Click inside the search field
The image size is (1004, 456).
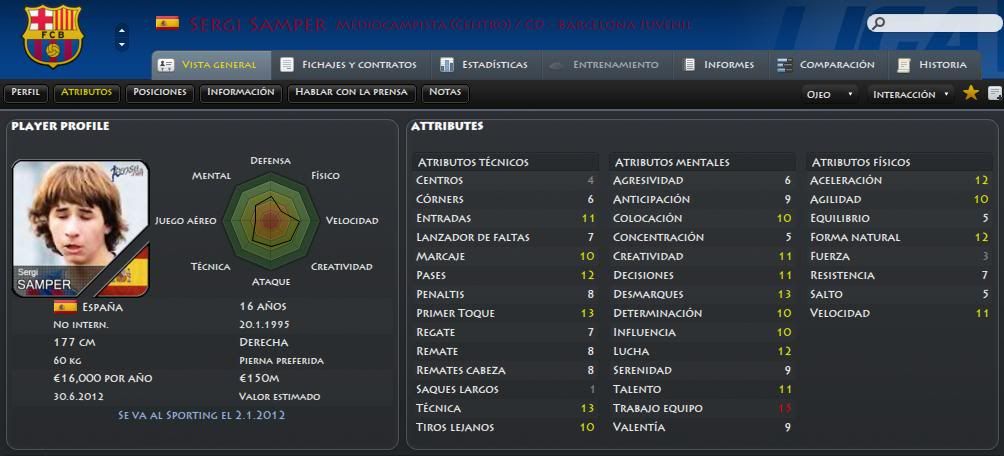click(x=943, y=24)
